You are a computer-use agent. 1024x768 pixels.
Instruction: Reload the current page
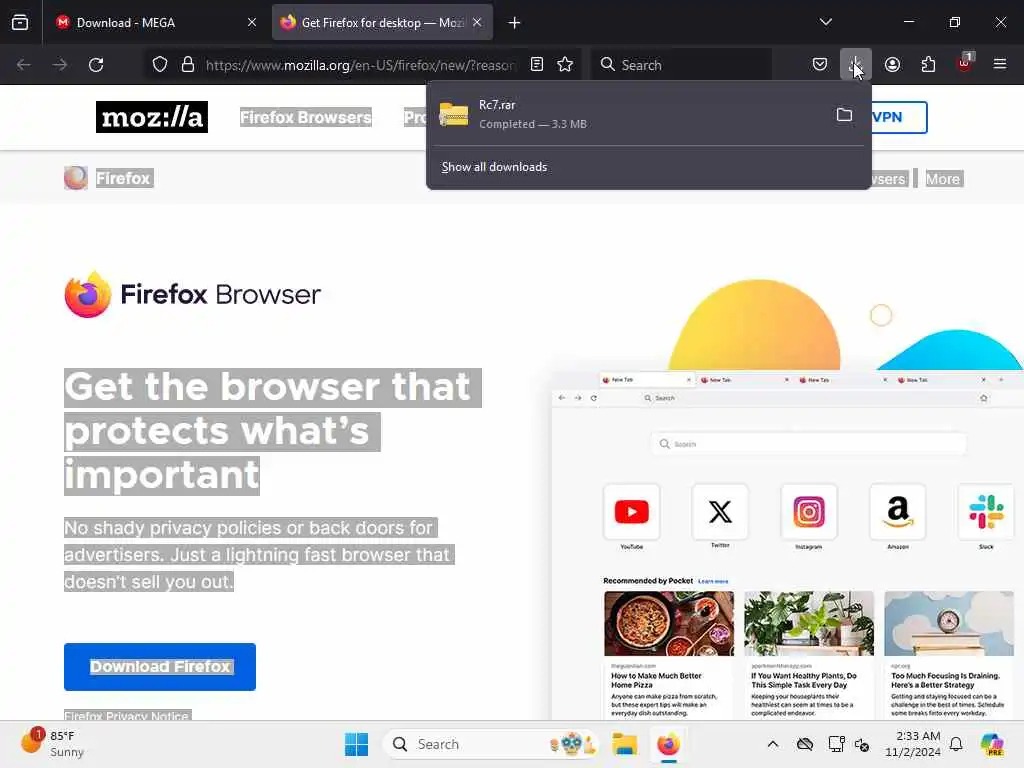tap(96, 65)
